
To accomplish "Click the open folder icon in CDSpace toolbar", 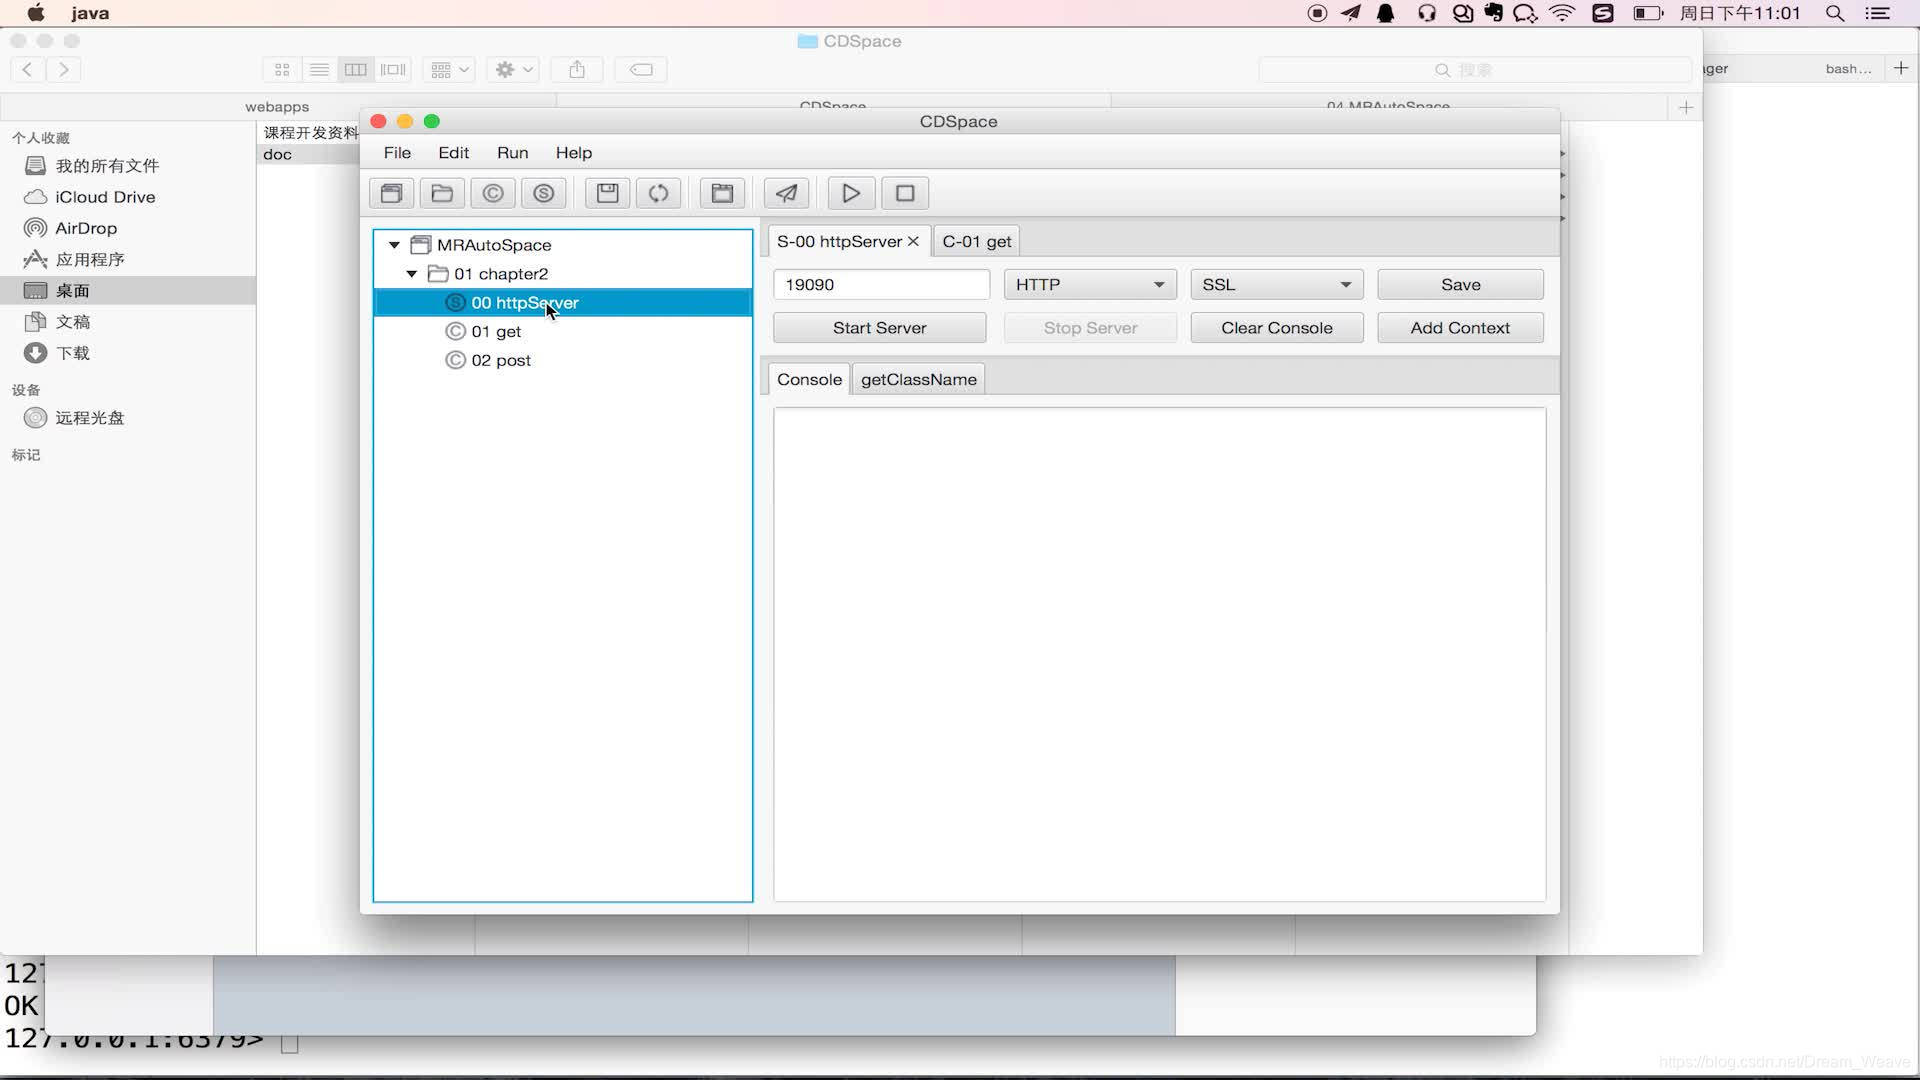I will click(x=442, y=193).
